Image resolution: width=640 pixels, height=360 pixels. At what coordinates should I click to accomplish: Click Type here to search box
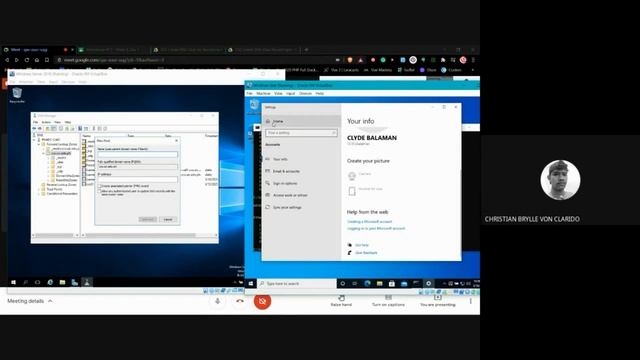click(x=297, y=283)
